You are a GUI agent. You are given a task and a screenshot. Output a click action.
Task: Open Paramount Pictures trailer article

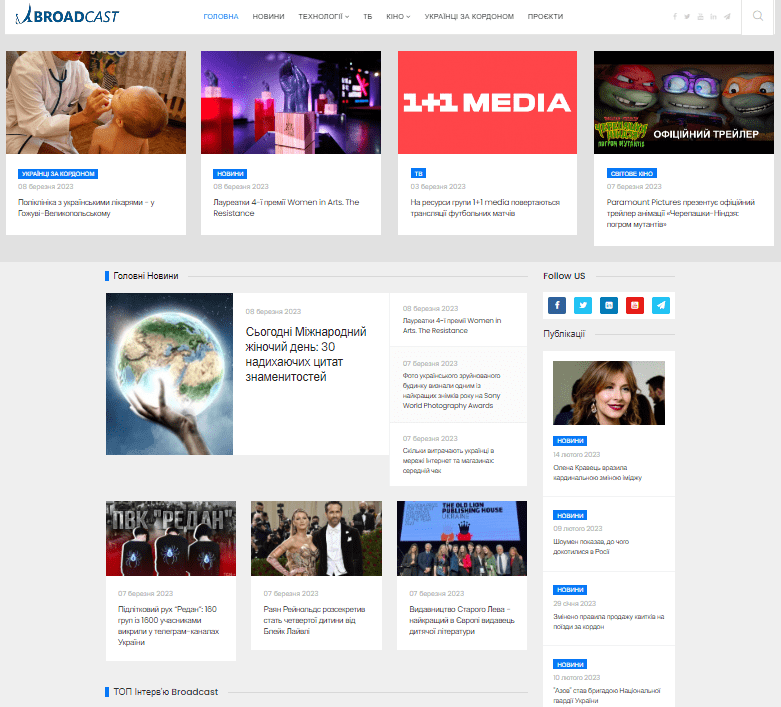[680, 213]
